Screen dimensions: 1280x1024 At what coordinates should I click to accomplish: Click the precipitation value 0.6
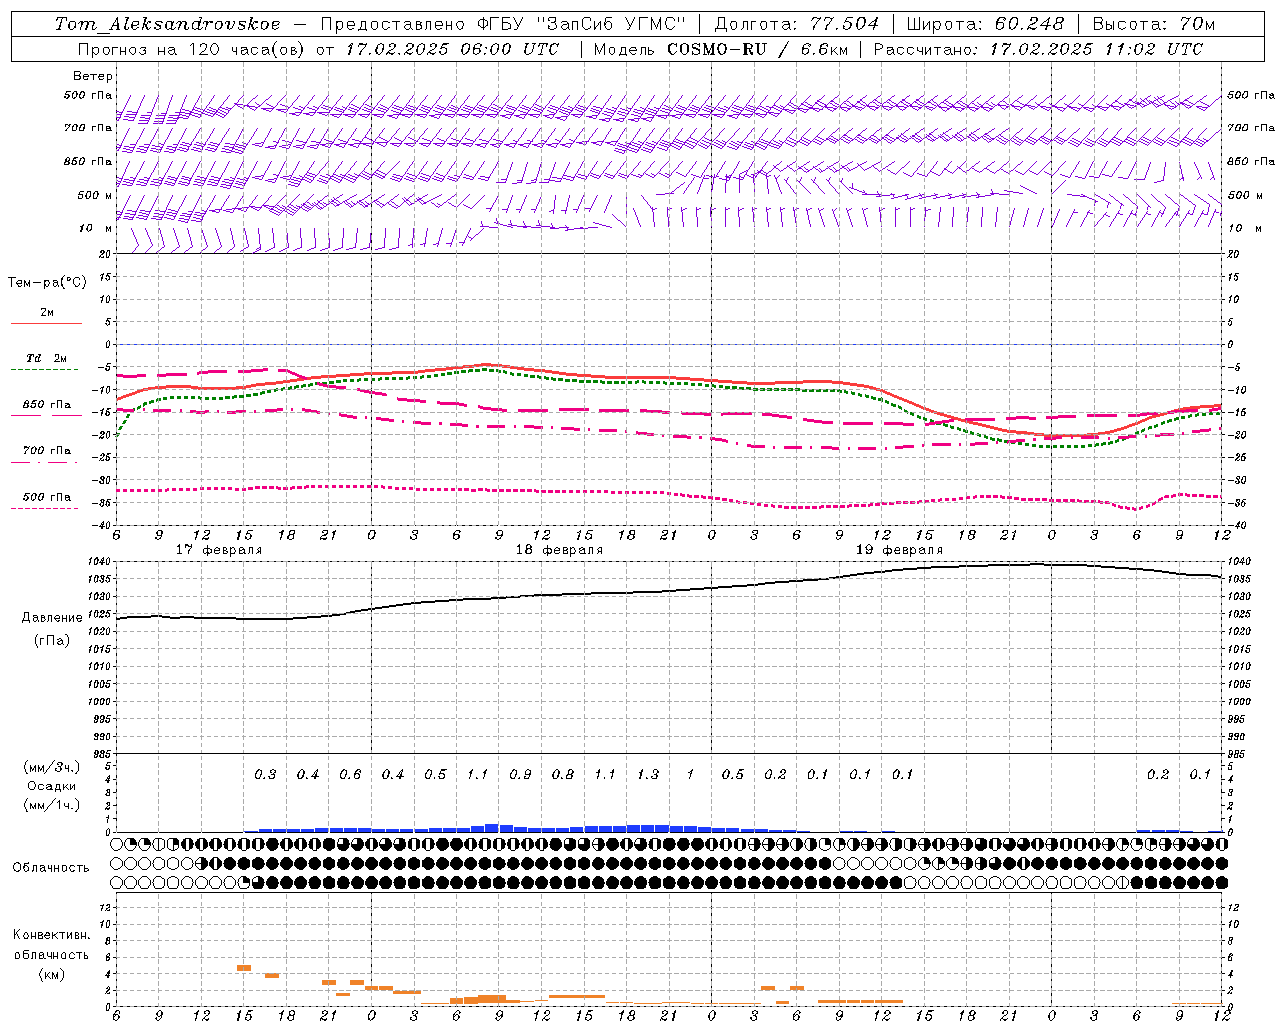350,775
